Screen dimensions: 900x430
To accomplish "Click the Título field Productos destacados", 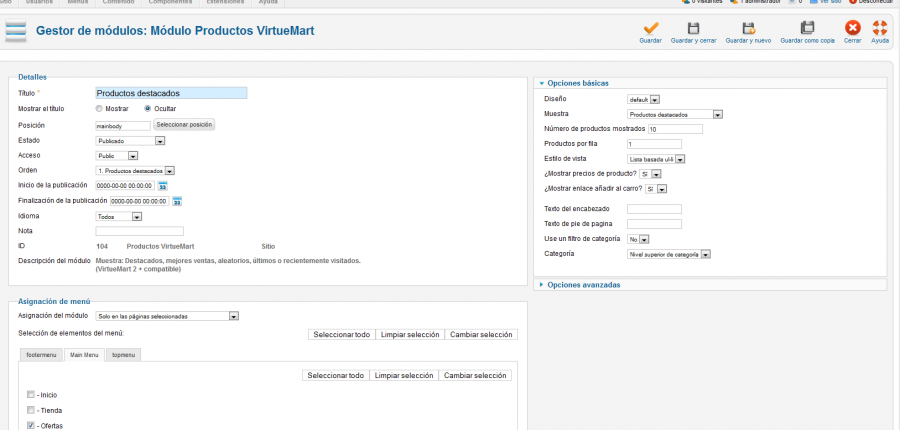I will 171,93.
